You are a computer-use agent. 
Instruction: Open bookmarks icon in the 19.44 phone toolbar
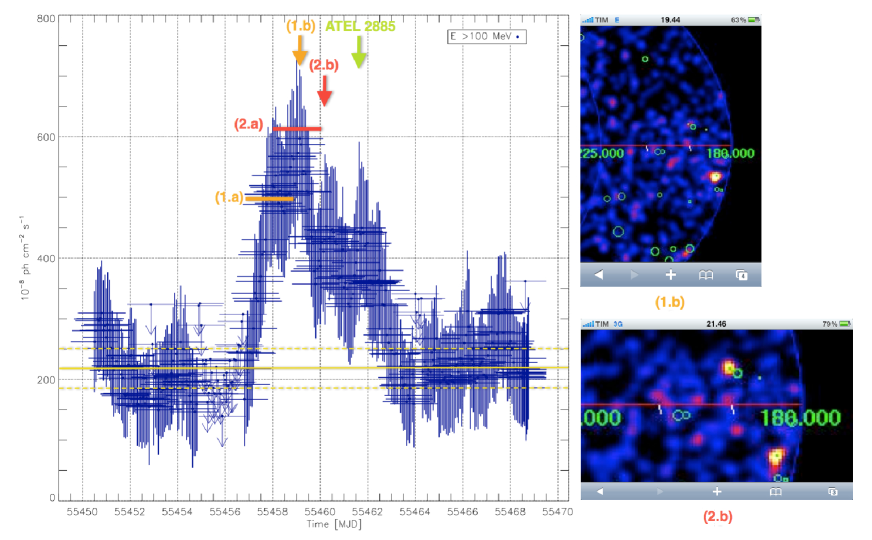point(706,275)
